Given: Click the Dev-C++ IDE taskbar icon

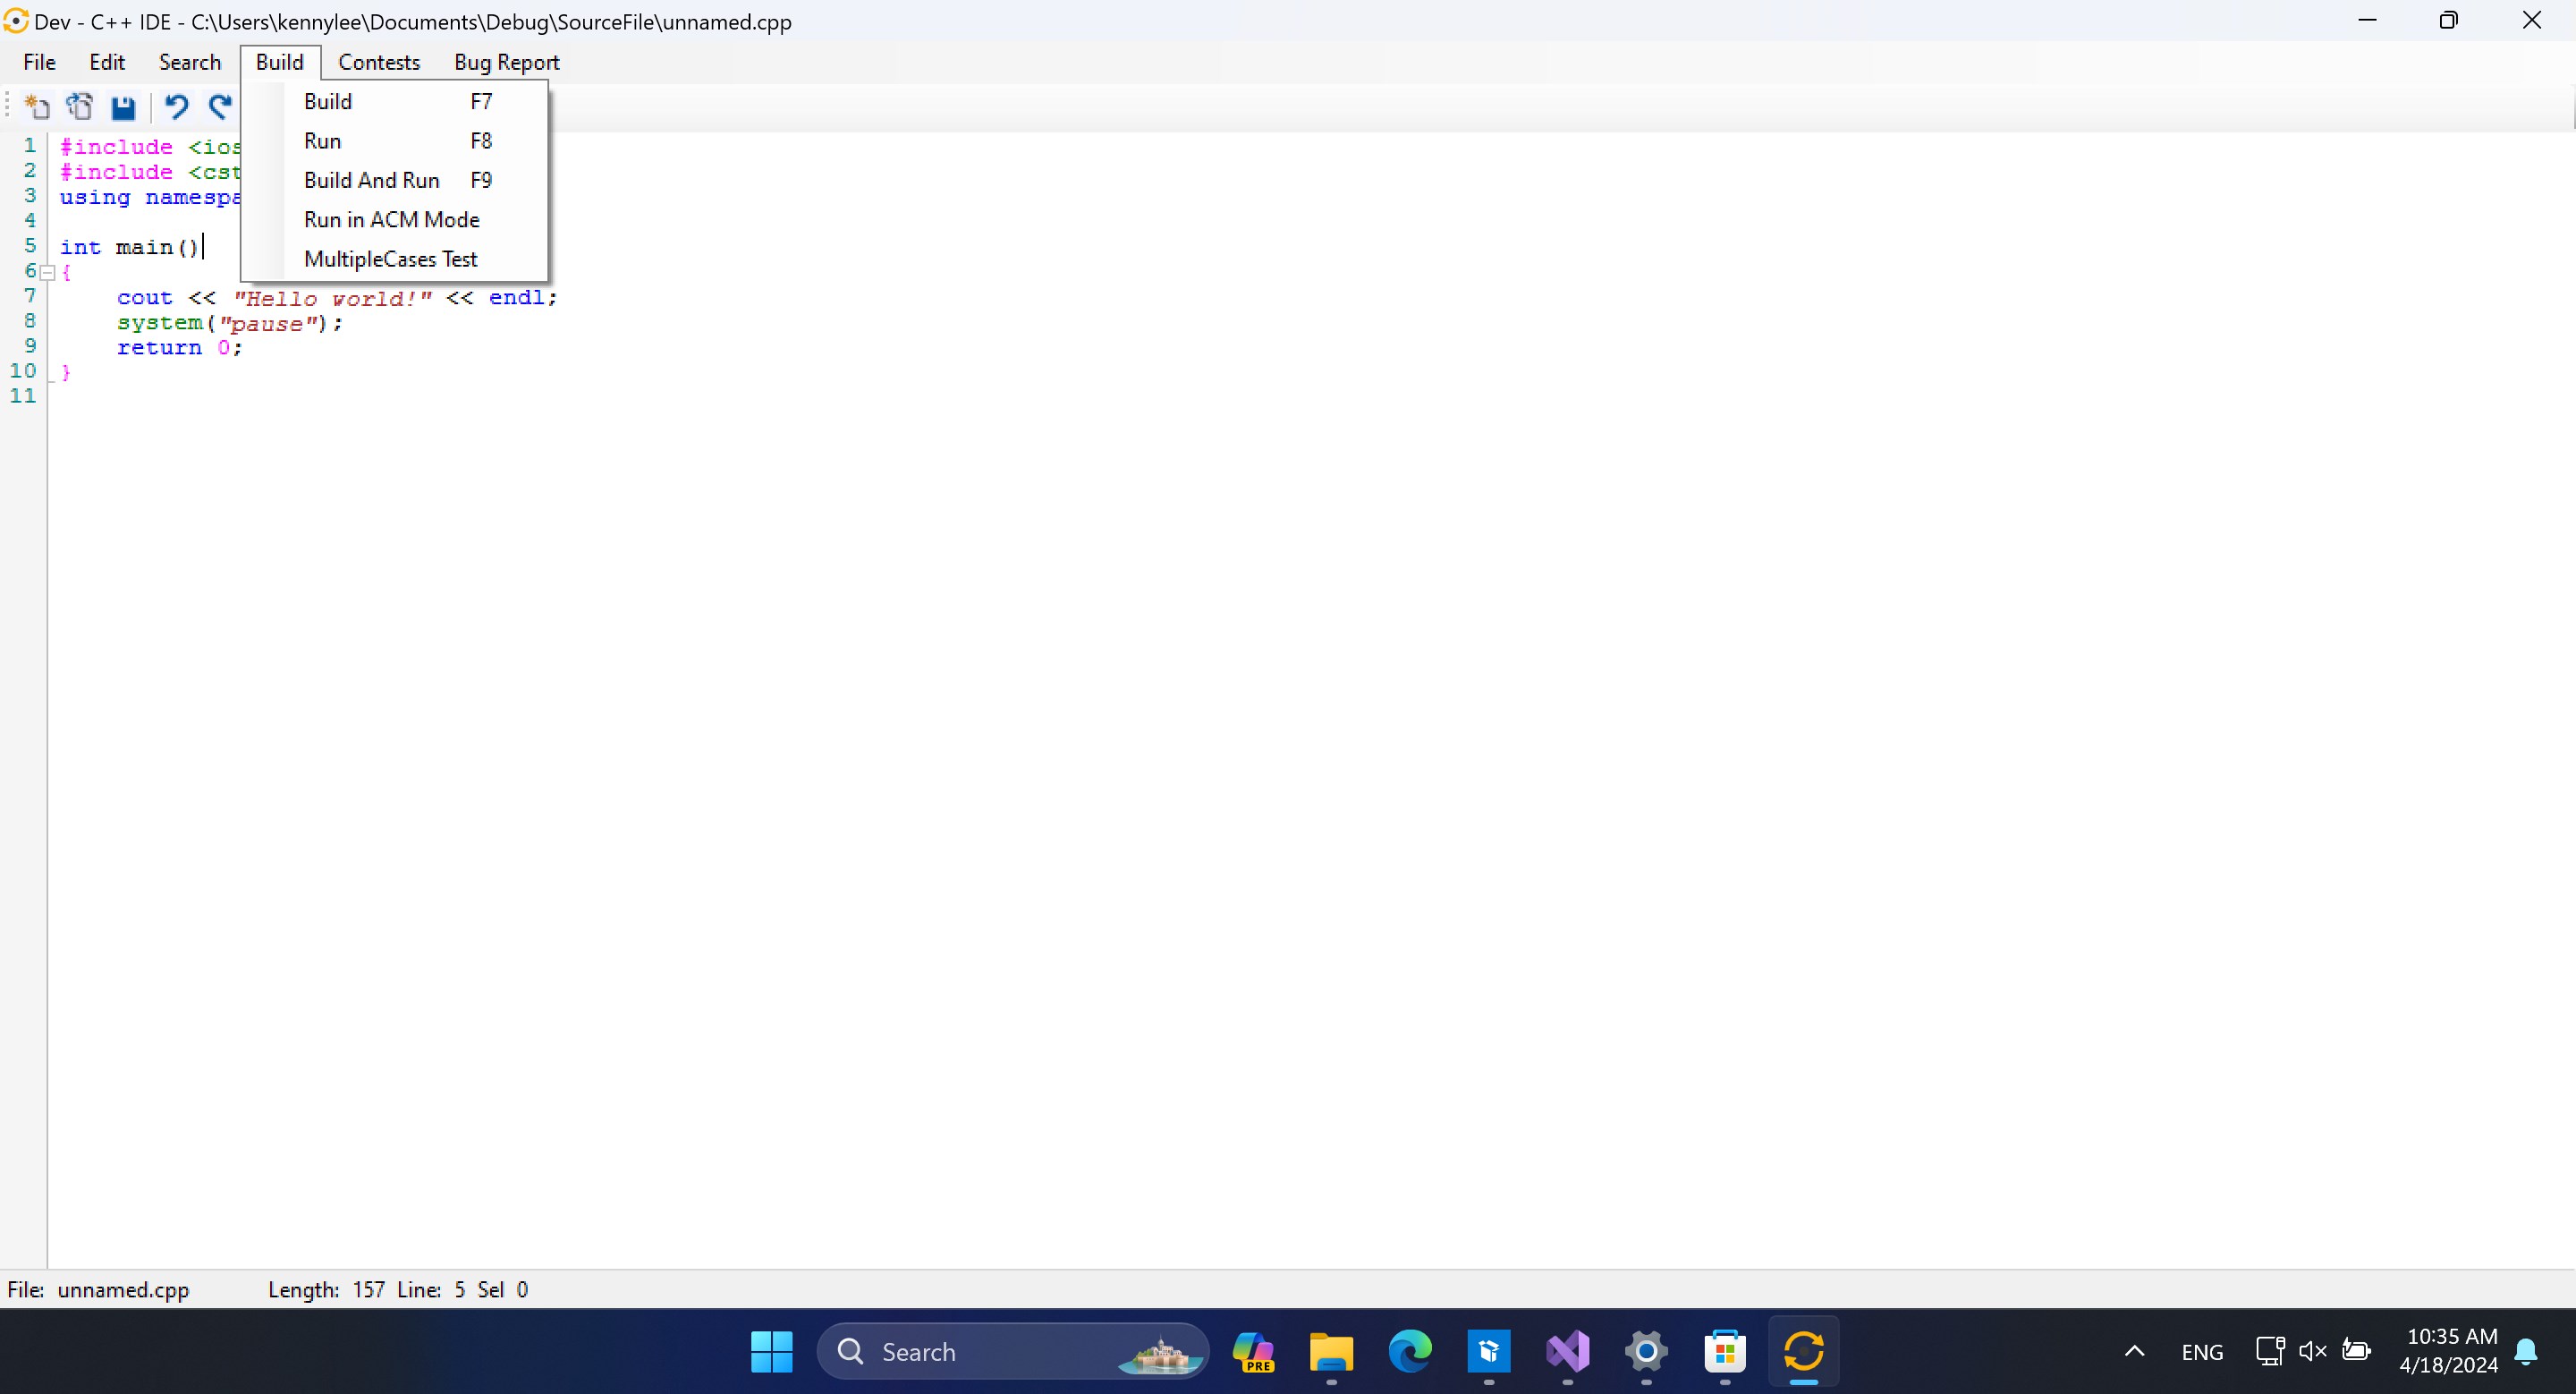Looking at the screenshot, I should point(1803,1352).
